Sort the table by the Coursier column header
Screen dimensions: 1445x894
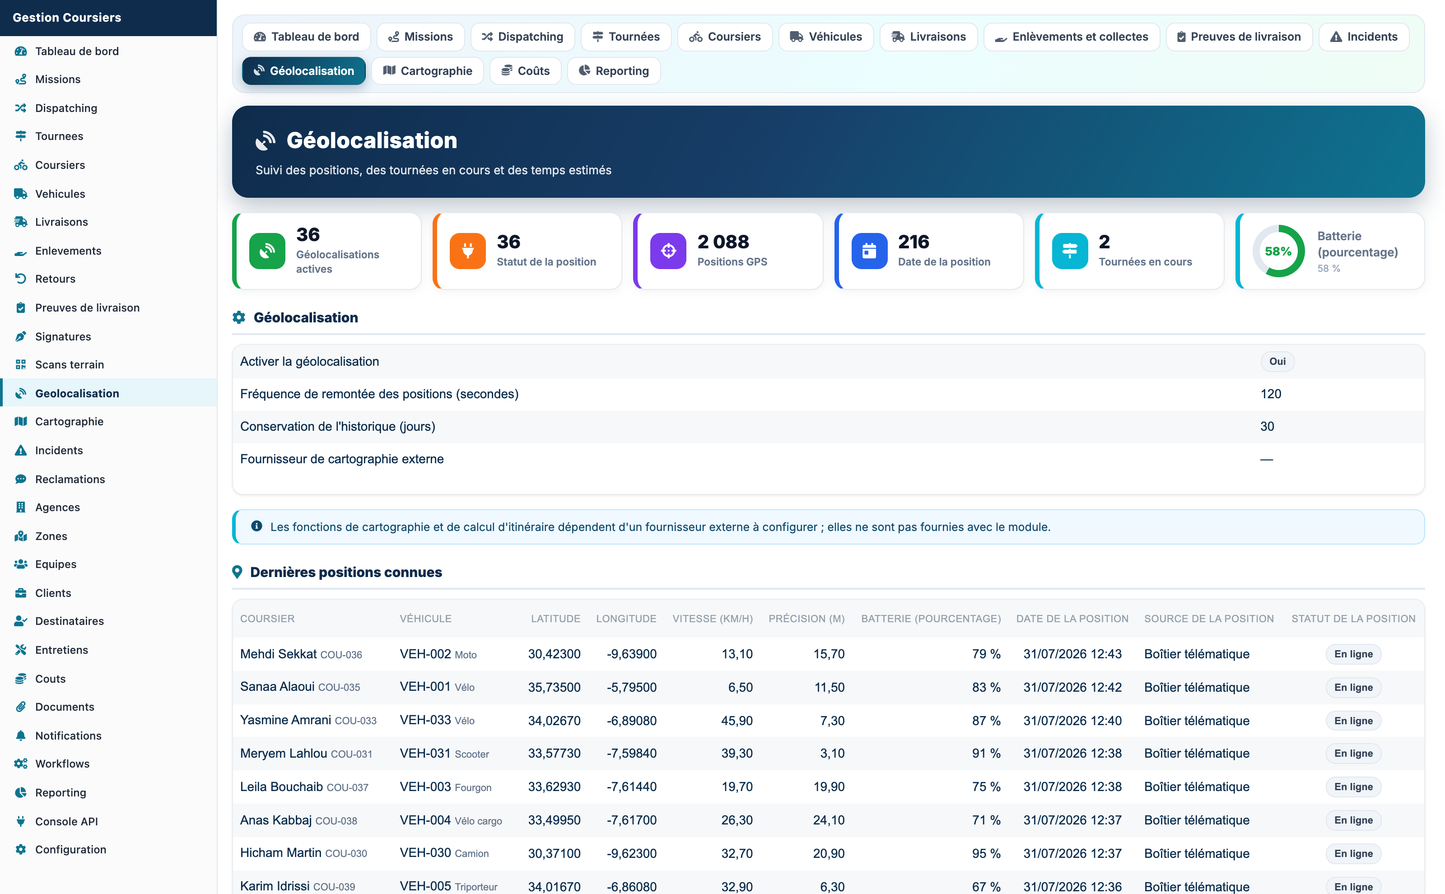click(x=267, y=619)
